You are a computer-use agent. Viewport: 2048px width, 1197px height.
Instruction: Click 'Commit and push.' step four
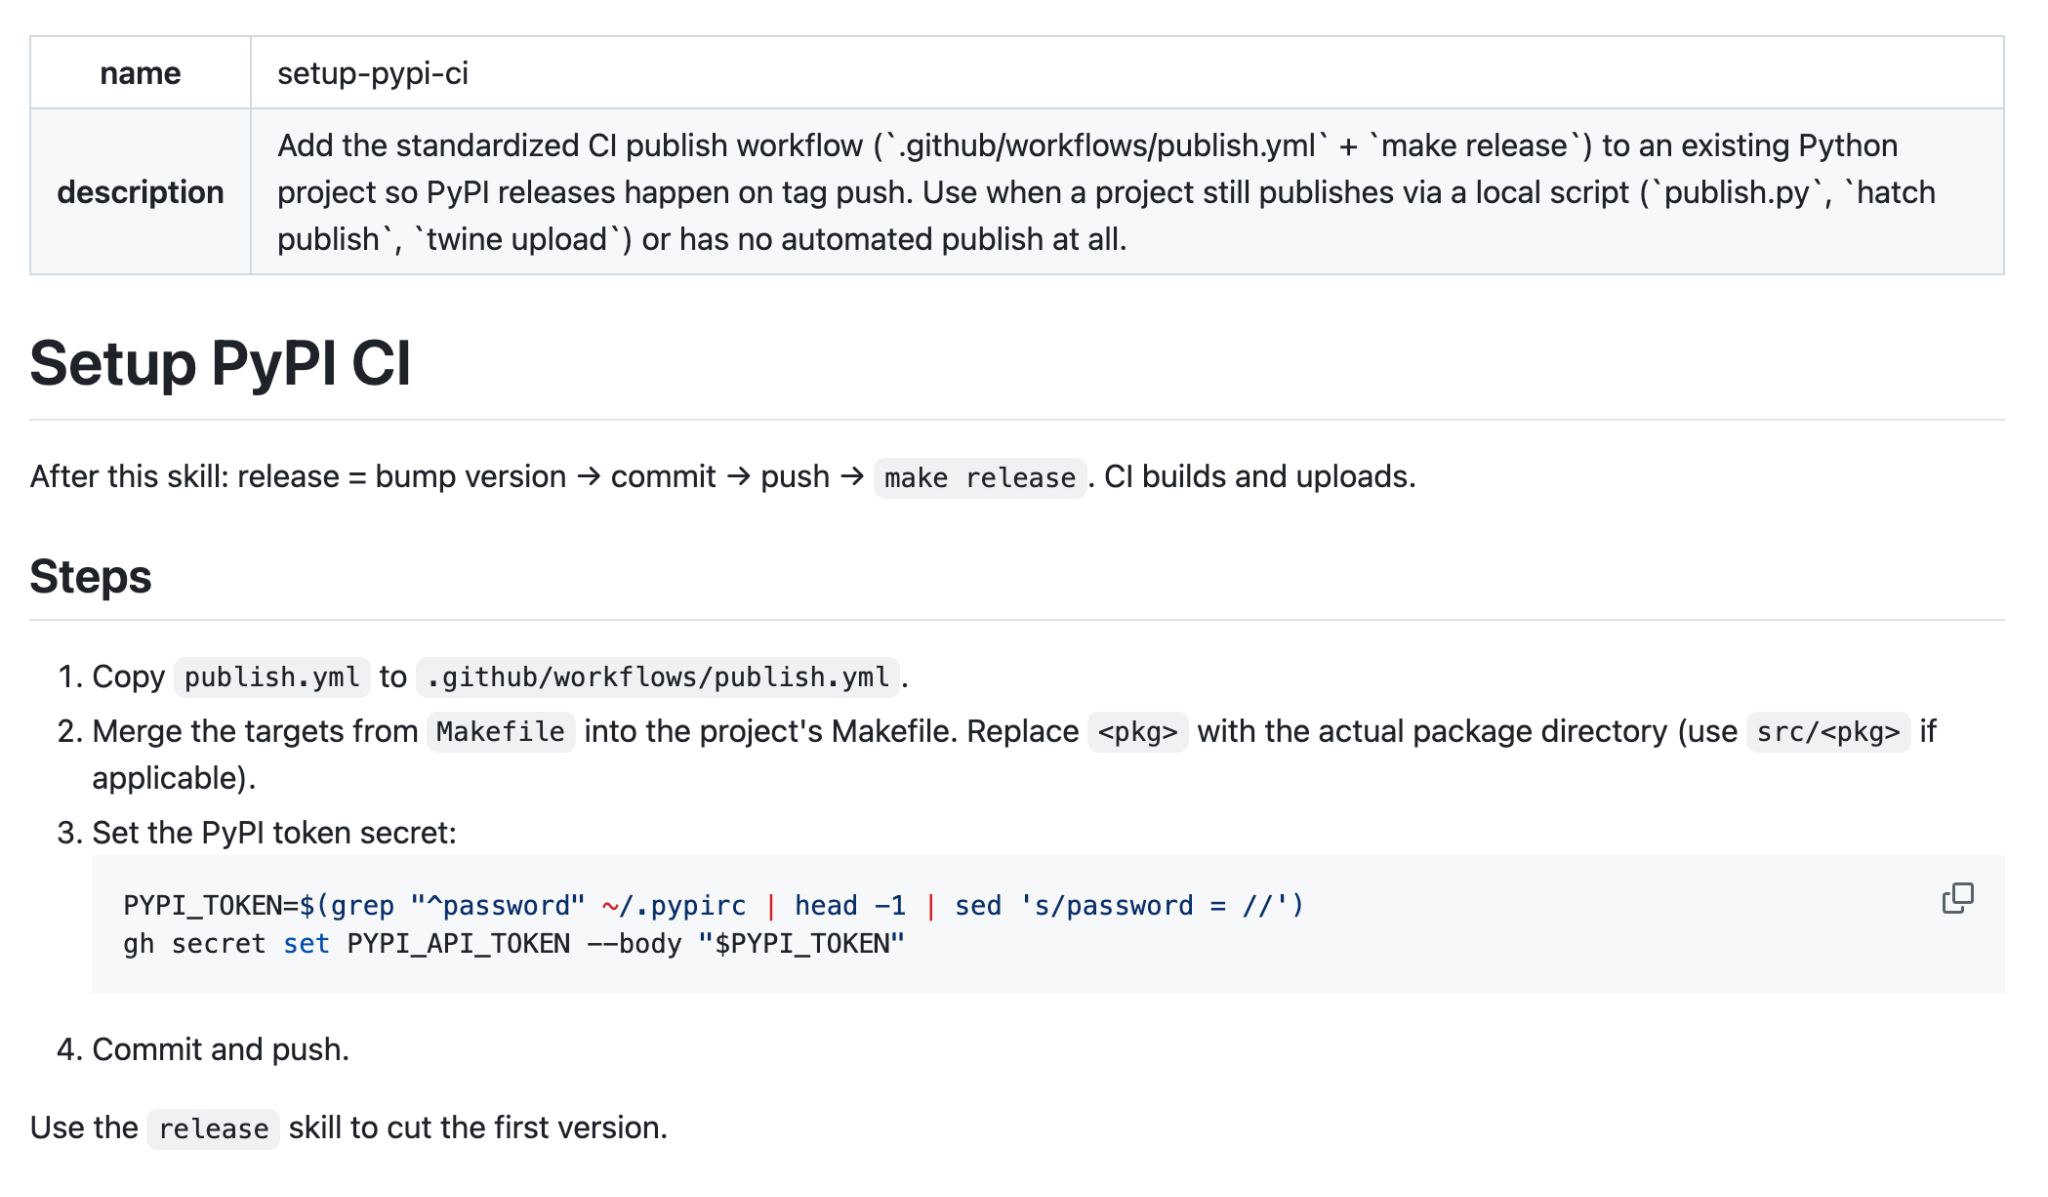[x=220, y=1050]
